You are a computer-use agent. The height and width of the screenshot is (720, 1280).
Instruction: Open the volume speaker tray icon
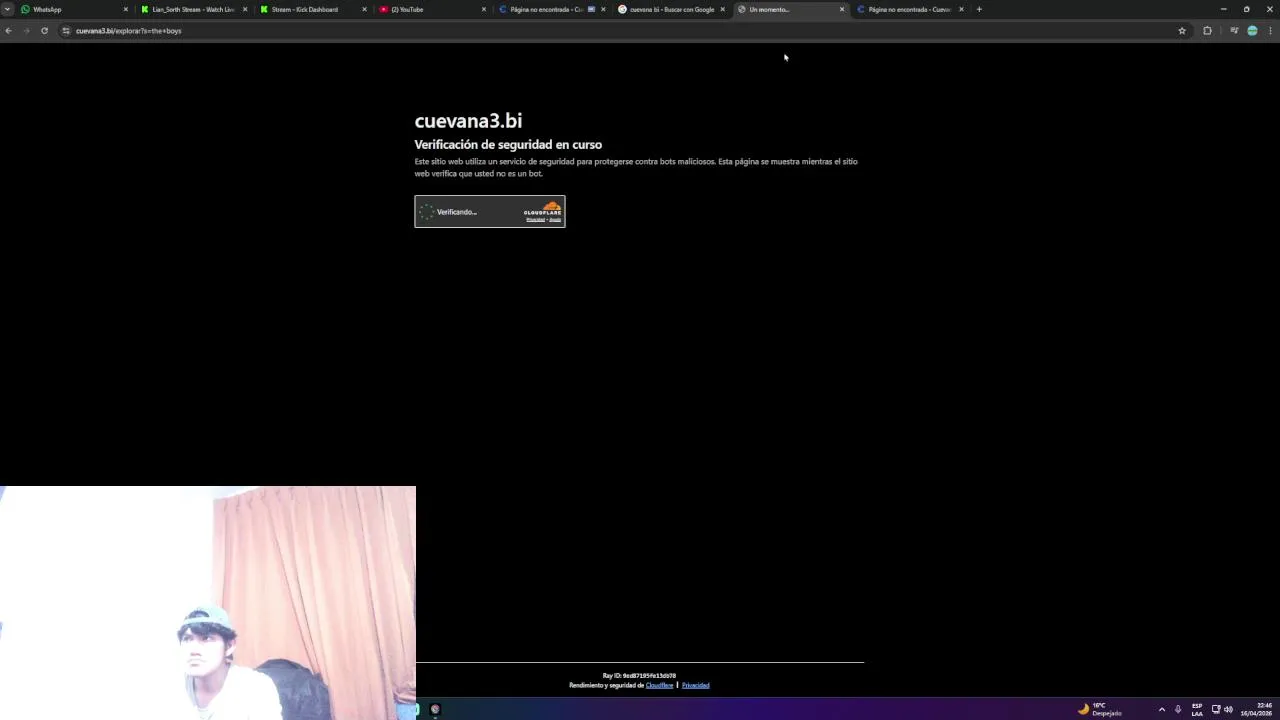pyautogui.click(x=1228, y=709)
